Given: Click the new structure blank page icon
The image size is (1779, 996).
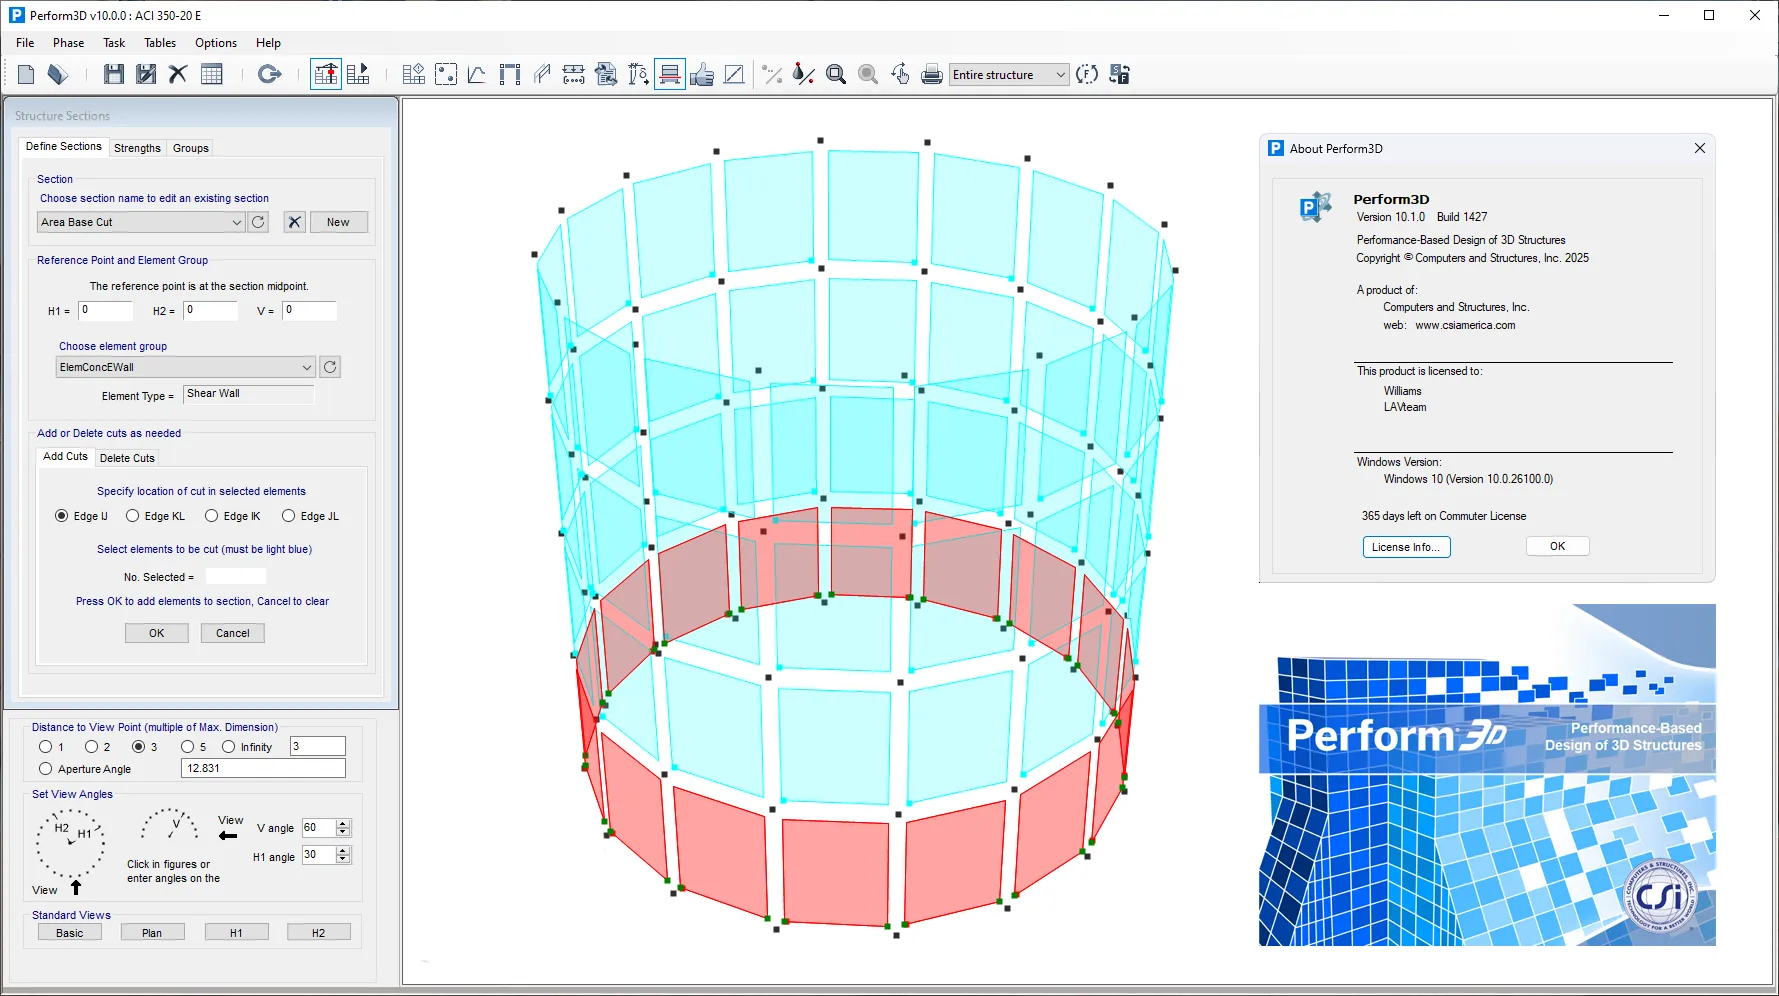Looking at the screenshot, I should coord(27,74).
